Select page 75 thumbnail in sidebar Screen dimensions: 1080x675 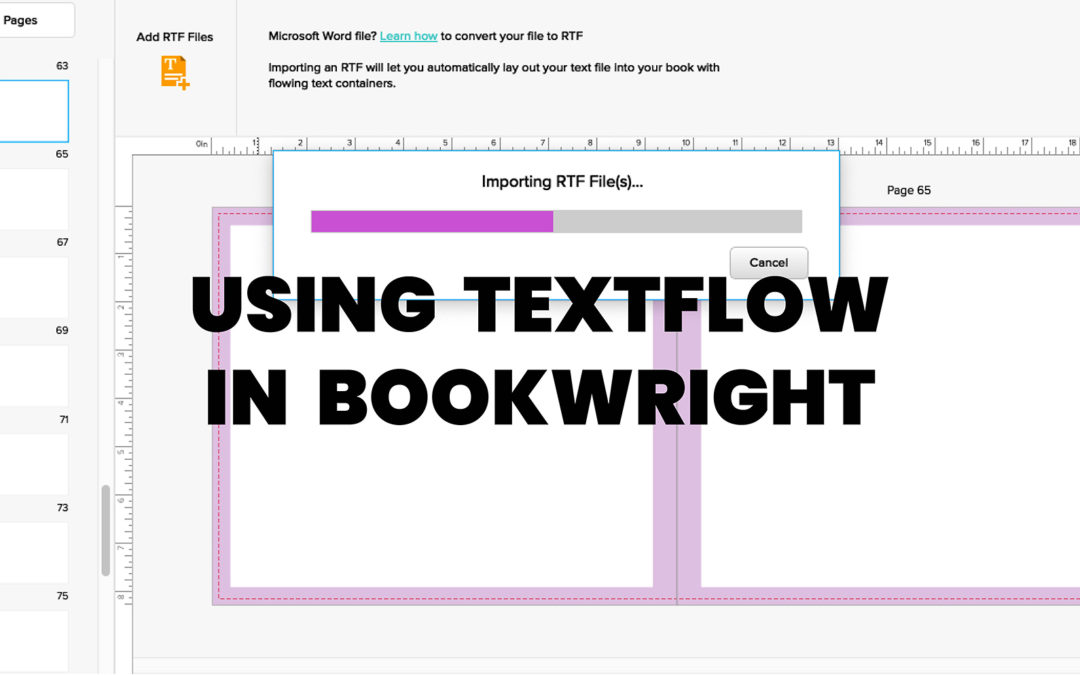pyautogui.click(x=34, y=641)
